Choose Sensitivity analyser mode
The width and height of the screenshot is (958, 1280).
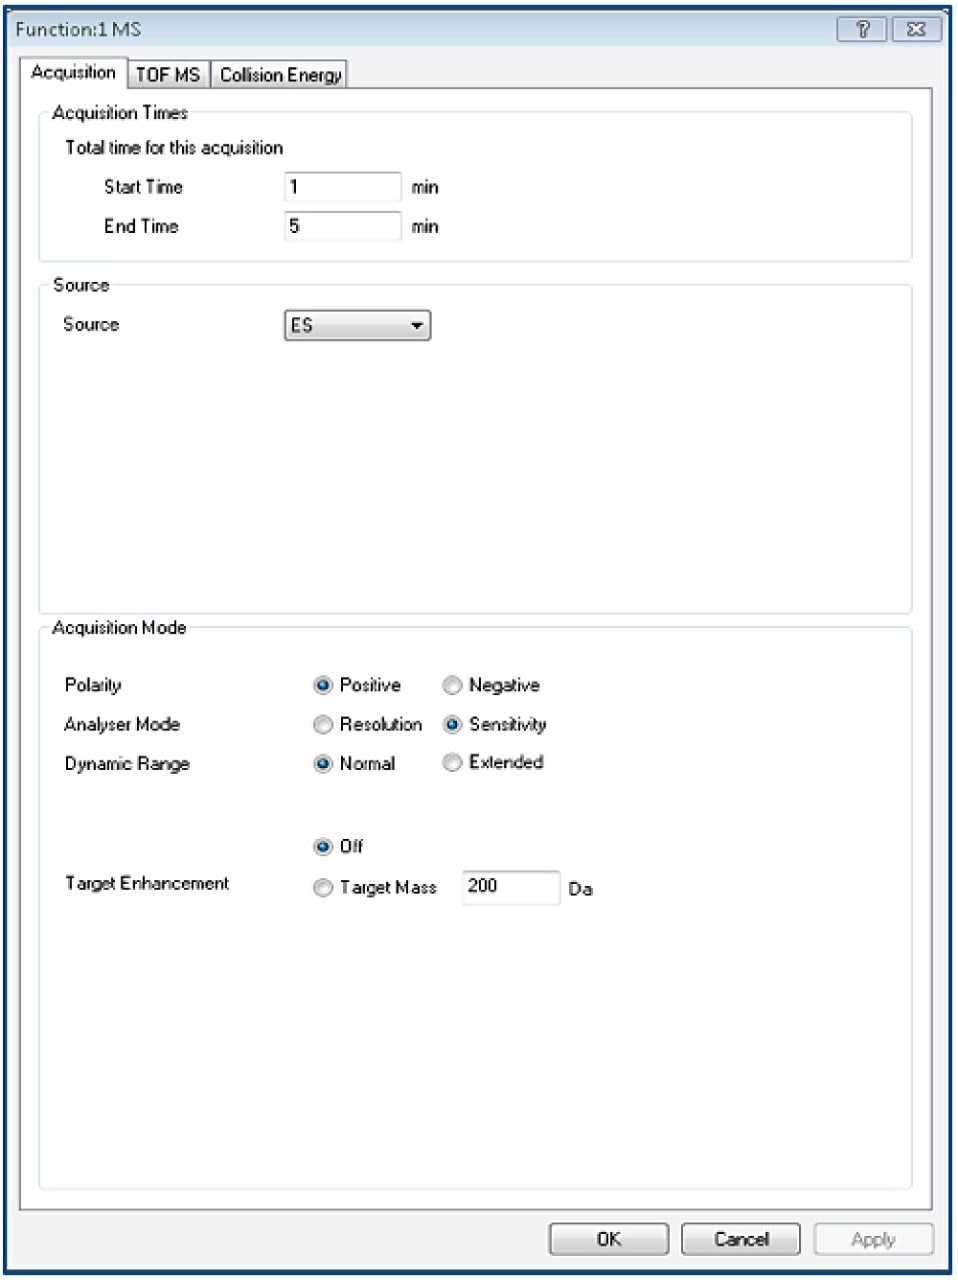[x=452, y=724]
